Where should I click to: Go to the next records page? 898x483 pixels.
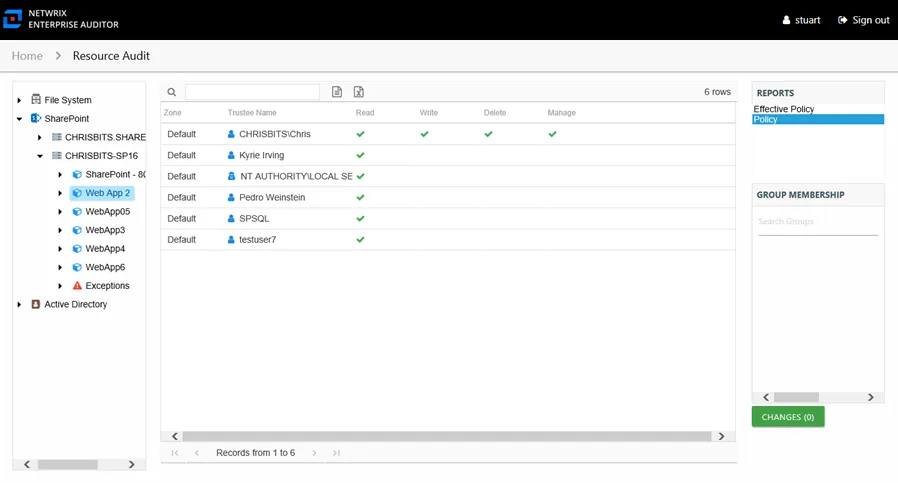[x=314, y=453]
